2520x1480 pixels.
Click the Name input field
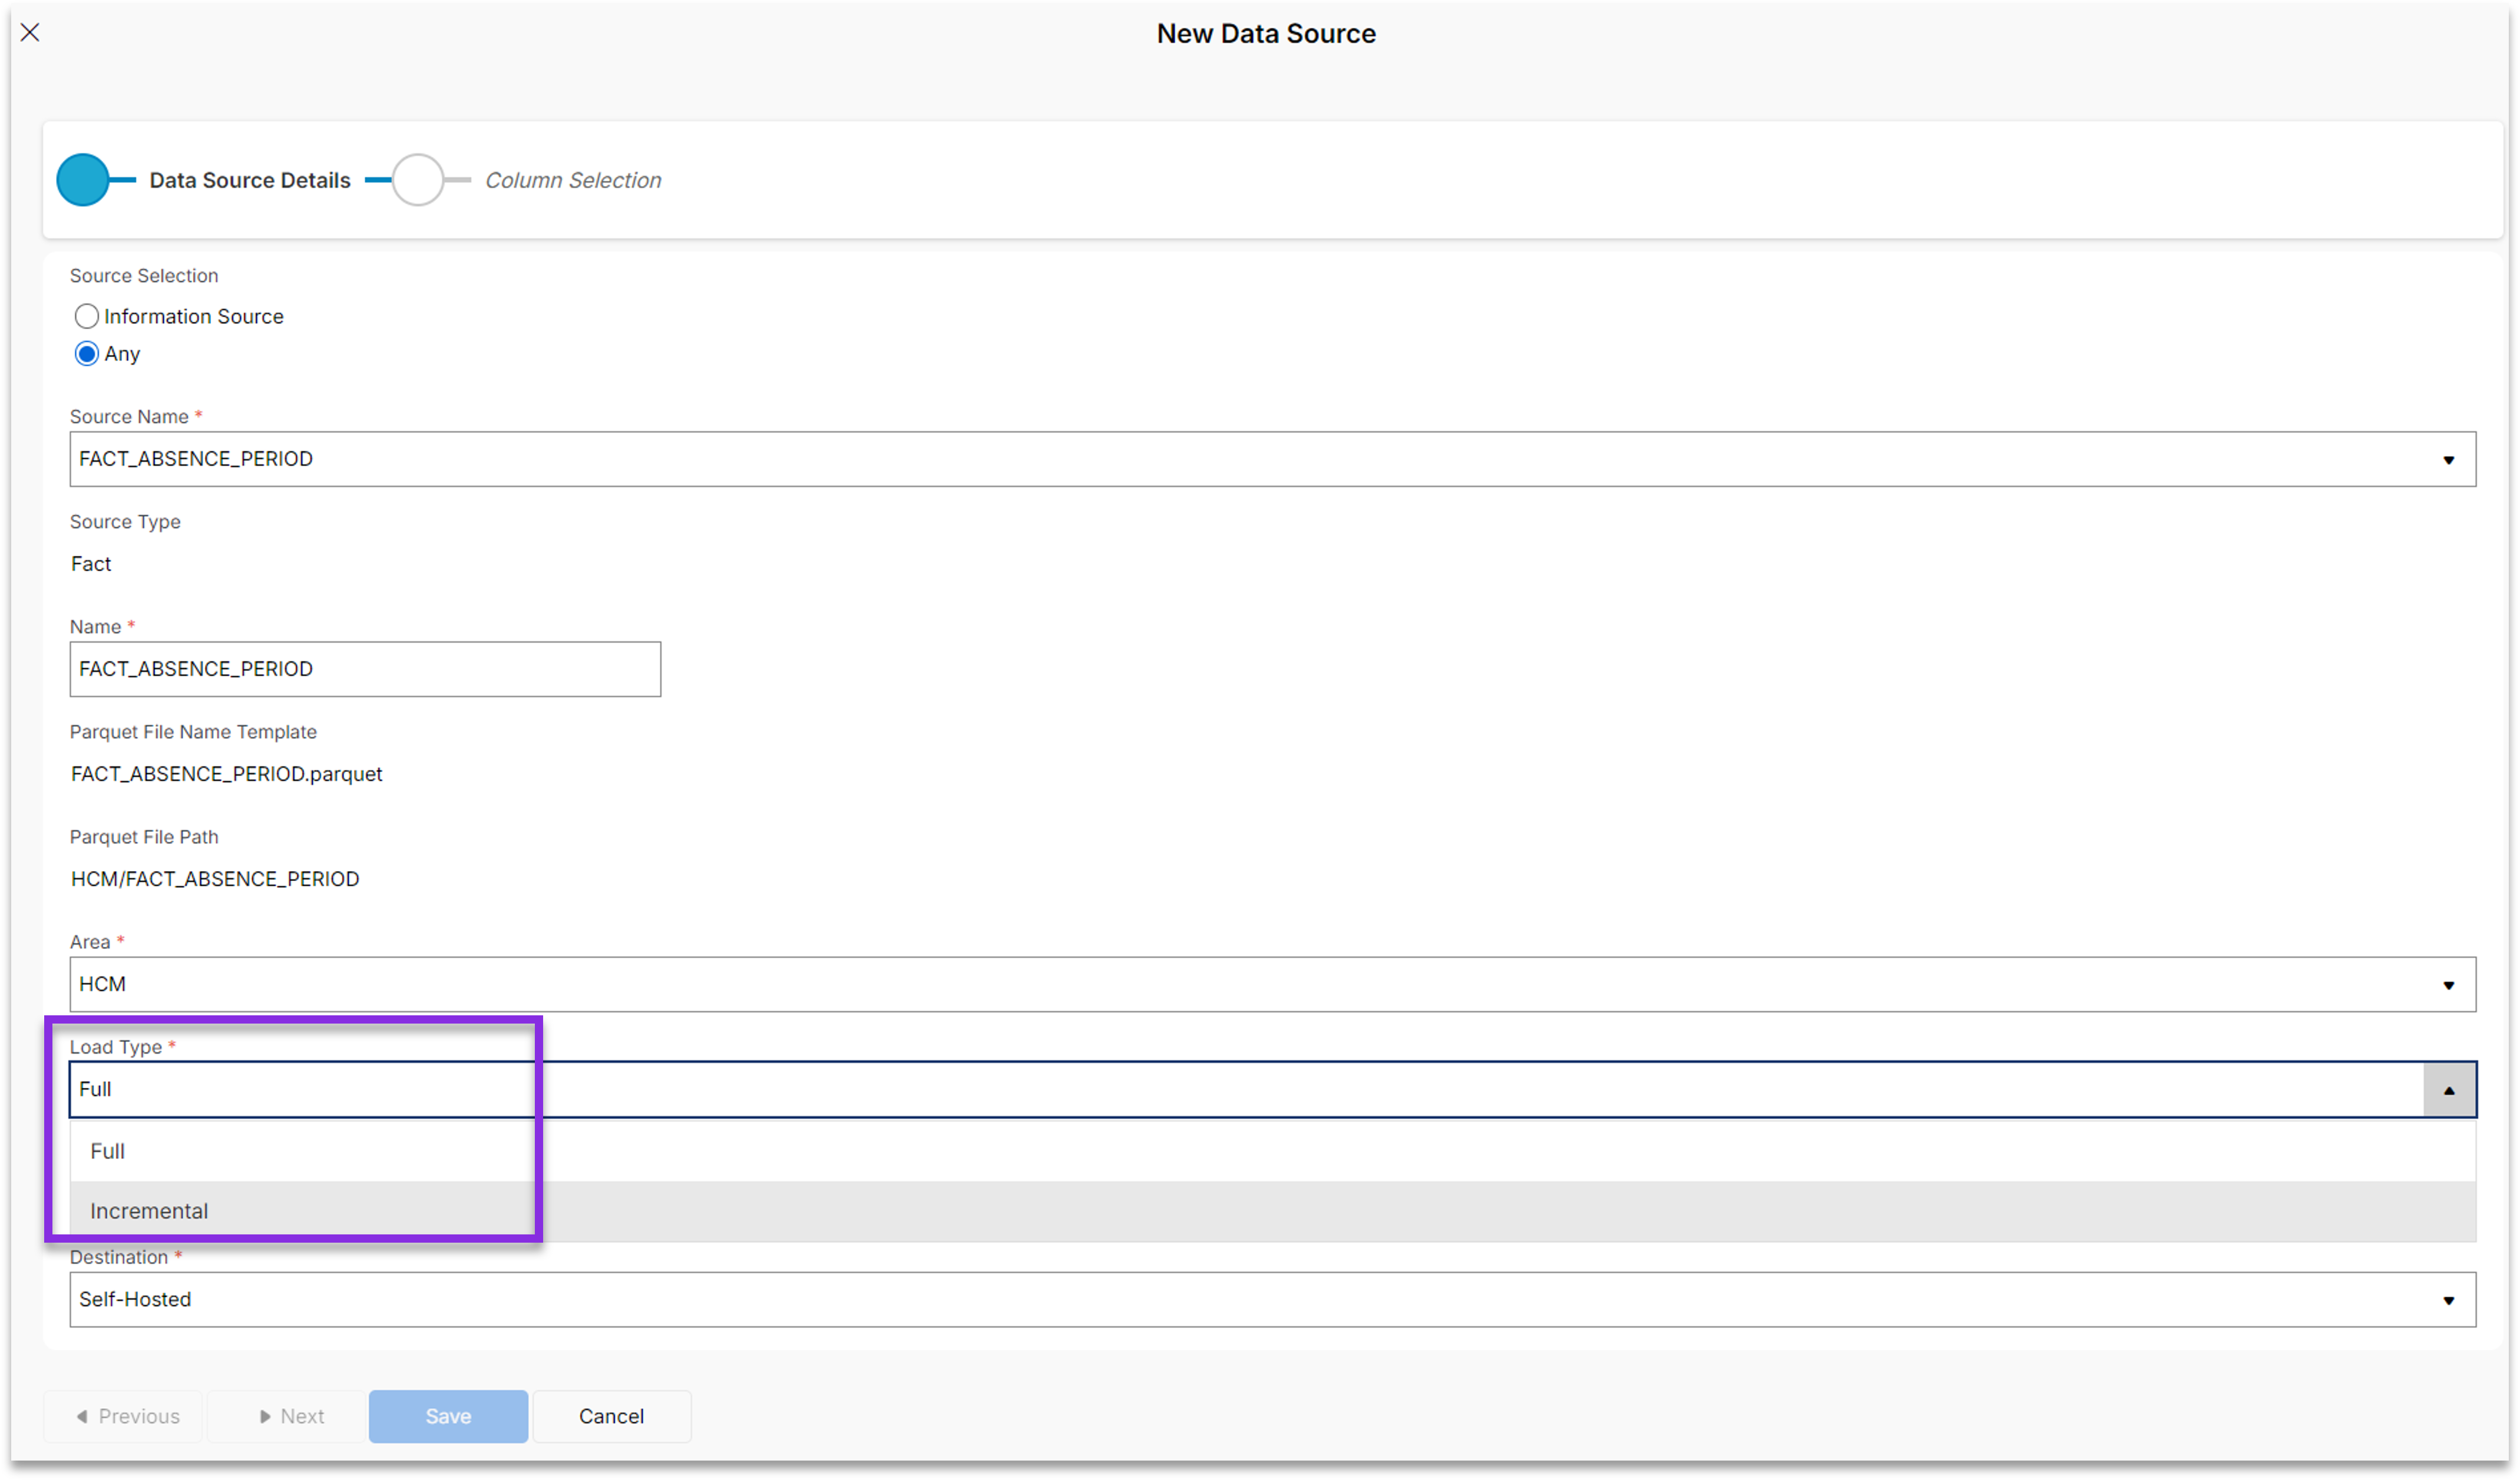pyautogui.click(x=365, y=669)
